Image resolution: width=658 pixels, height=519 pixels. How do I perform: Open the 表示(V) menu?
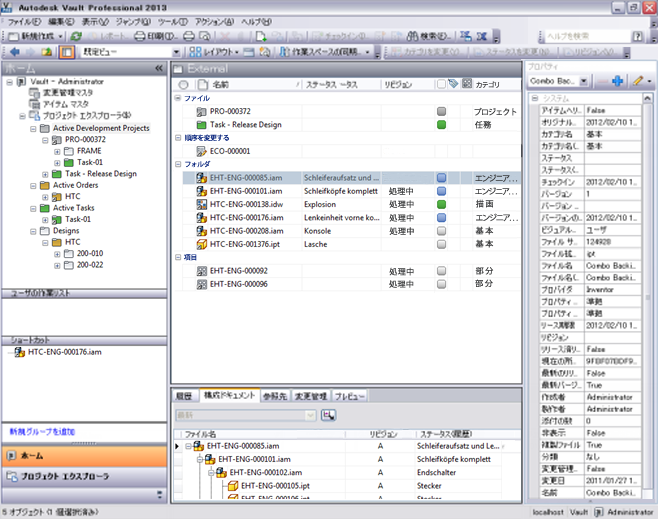point(95,21)
